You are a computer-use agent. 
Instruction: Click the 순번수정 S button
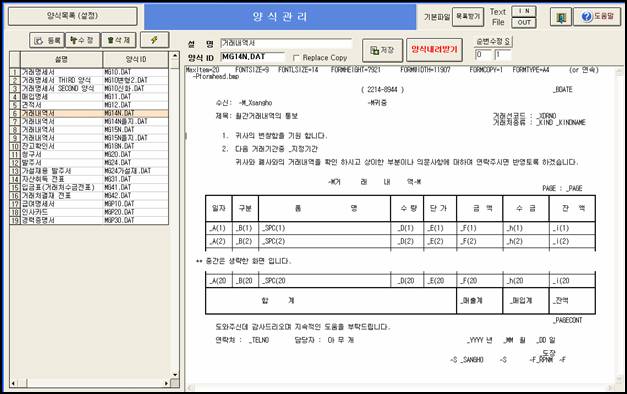[493, 42]
